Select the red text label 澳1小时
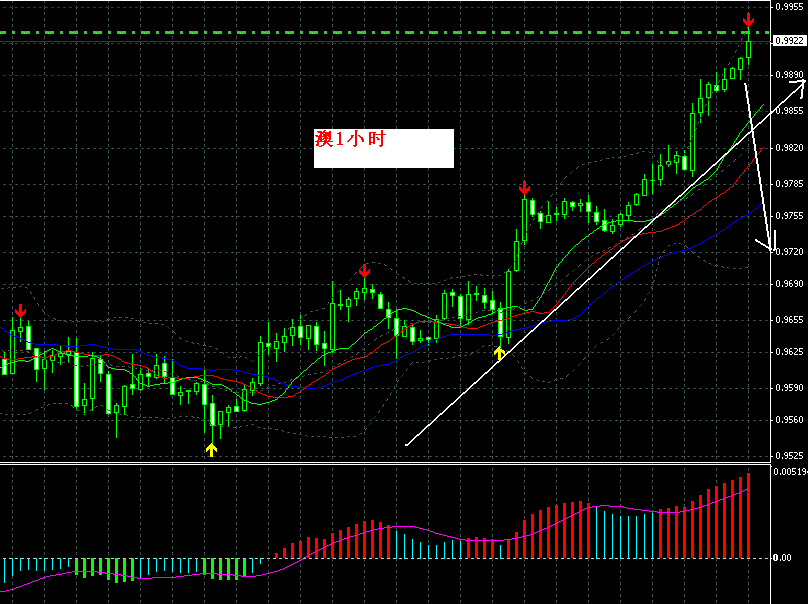This screenshot has width=810, height=604. [350, 139]
